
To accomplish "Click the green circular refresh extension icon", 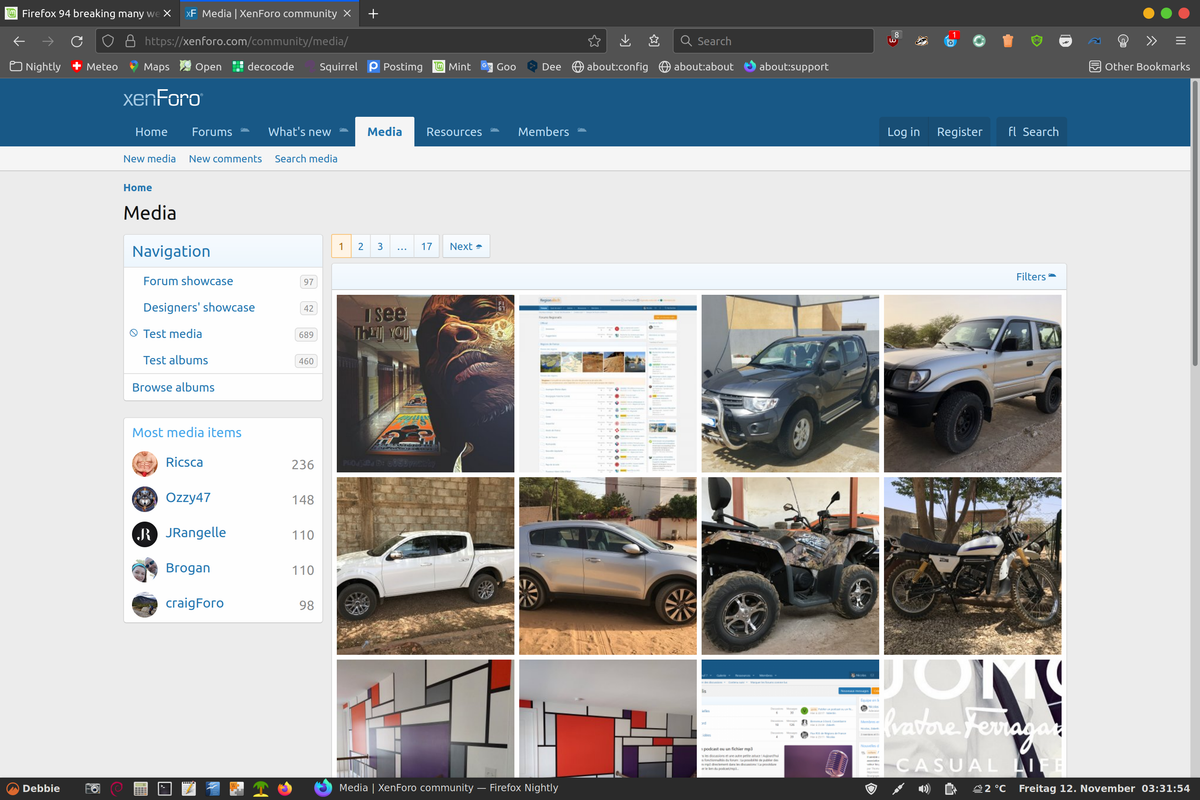I will (979, 41).
